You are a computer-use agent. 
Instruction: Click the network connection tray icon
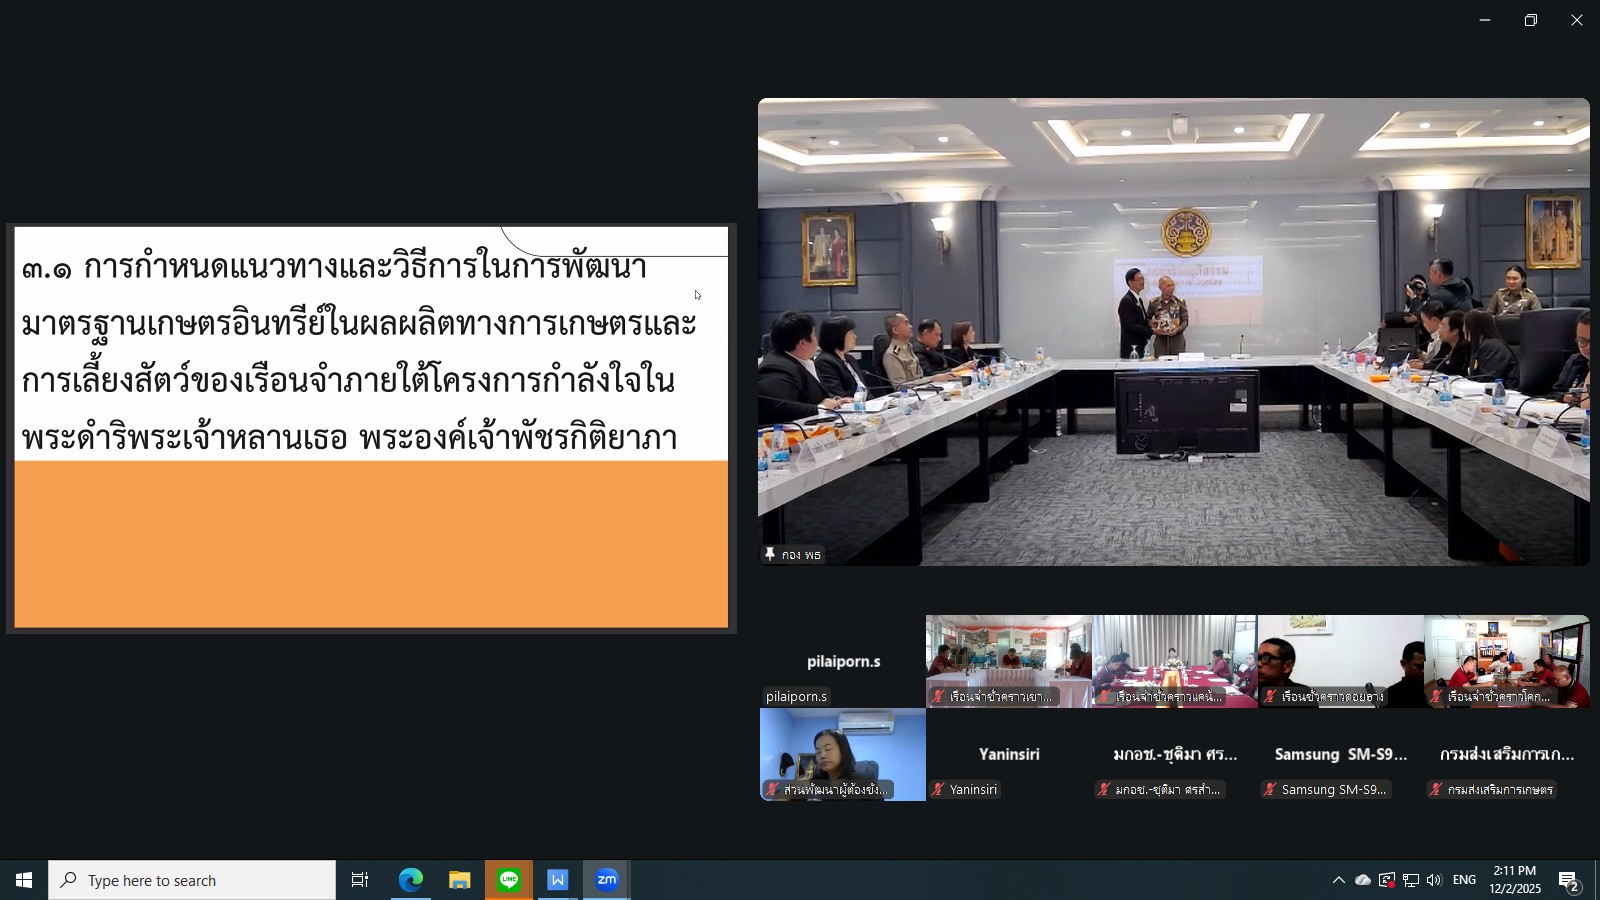[1410, 880]
